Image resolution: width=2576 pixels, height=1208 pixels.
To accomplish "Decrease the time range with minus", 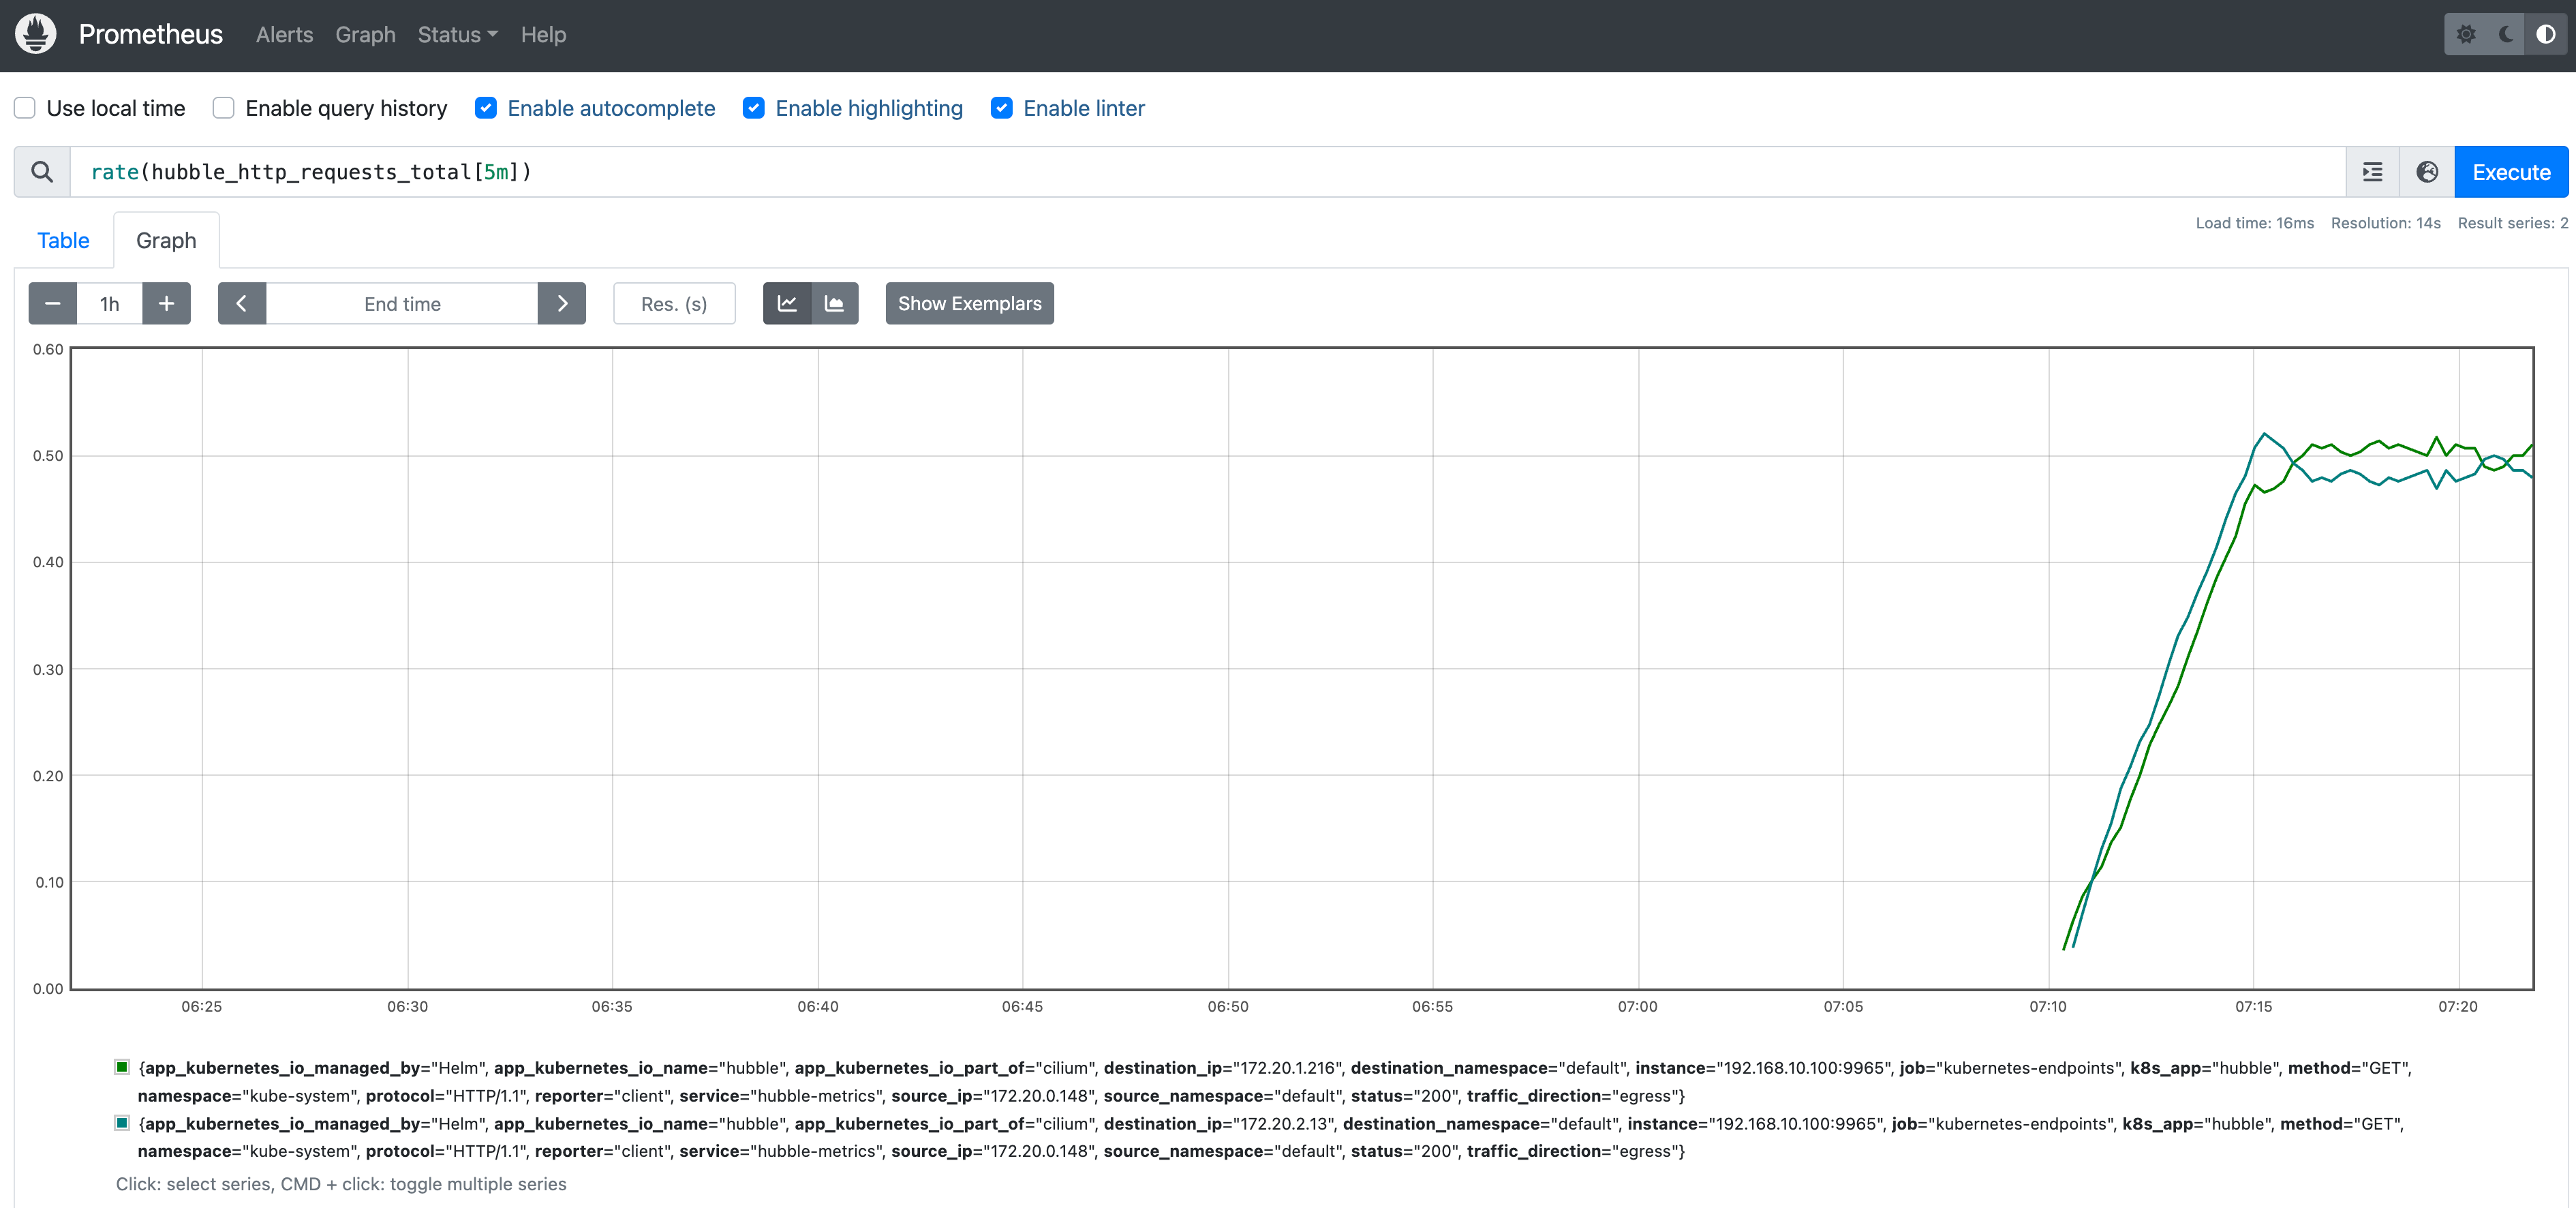I will pos(53,303).
